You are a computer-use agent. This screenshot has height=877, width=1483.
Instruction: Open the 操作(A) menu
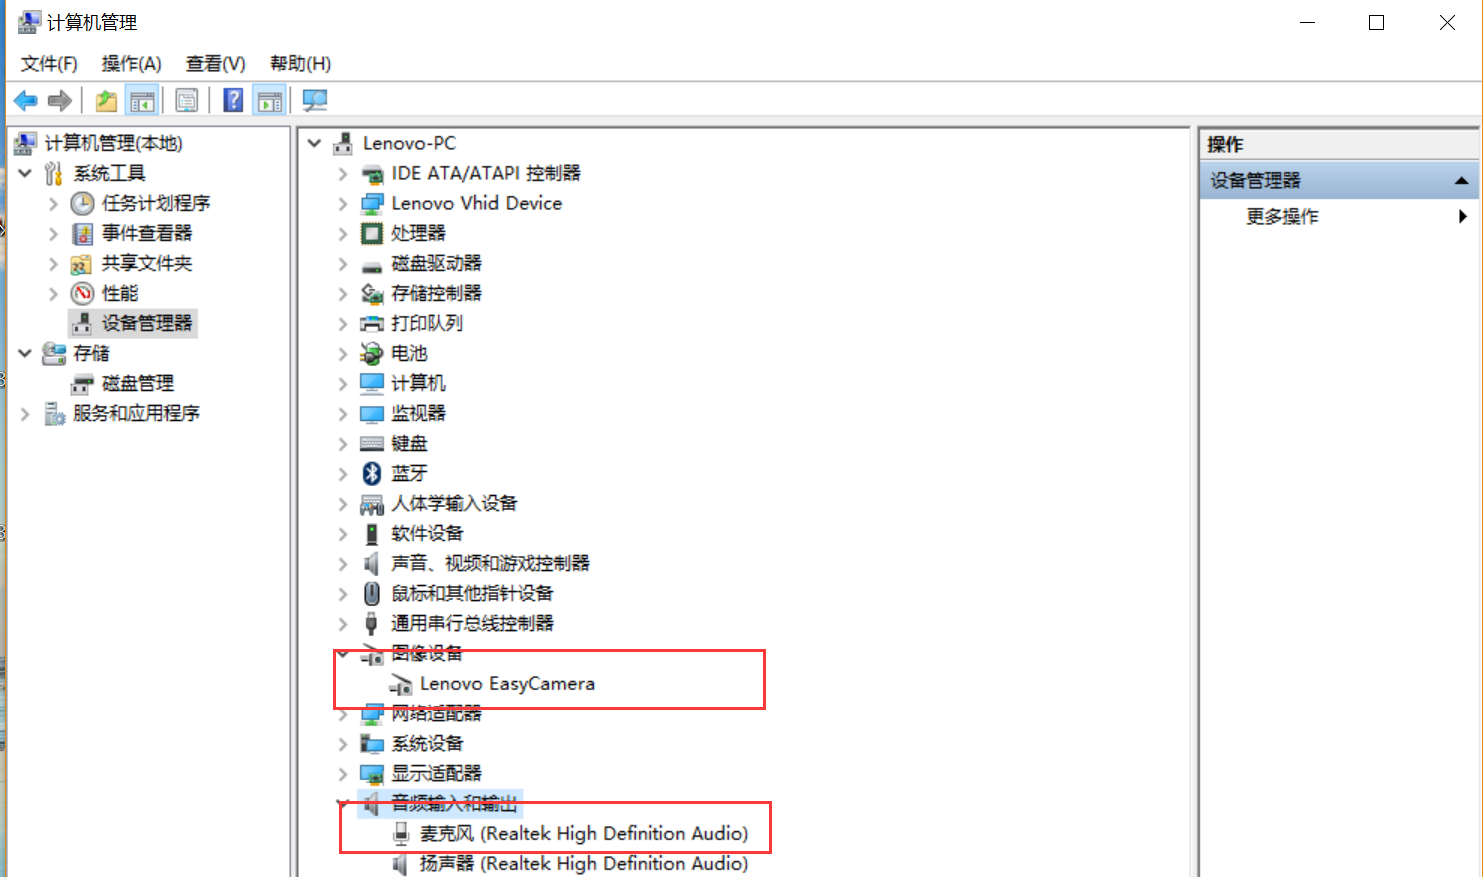131,63
